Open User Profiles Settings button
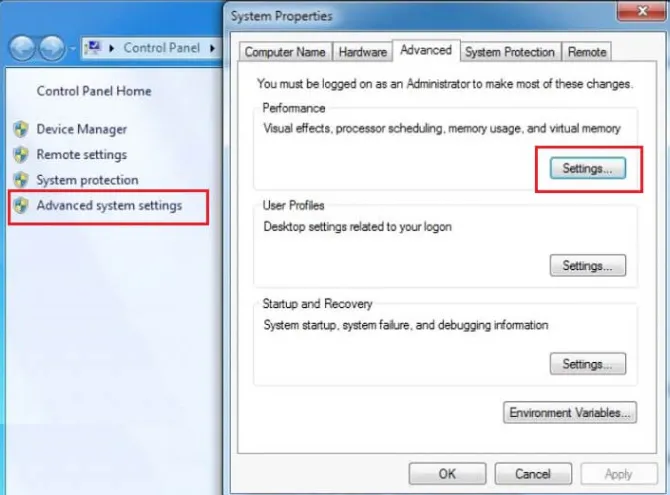 click(x=588, y=265)
